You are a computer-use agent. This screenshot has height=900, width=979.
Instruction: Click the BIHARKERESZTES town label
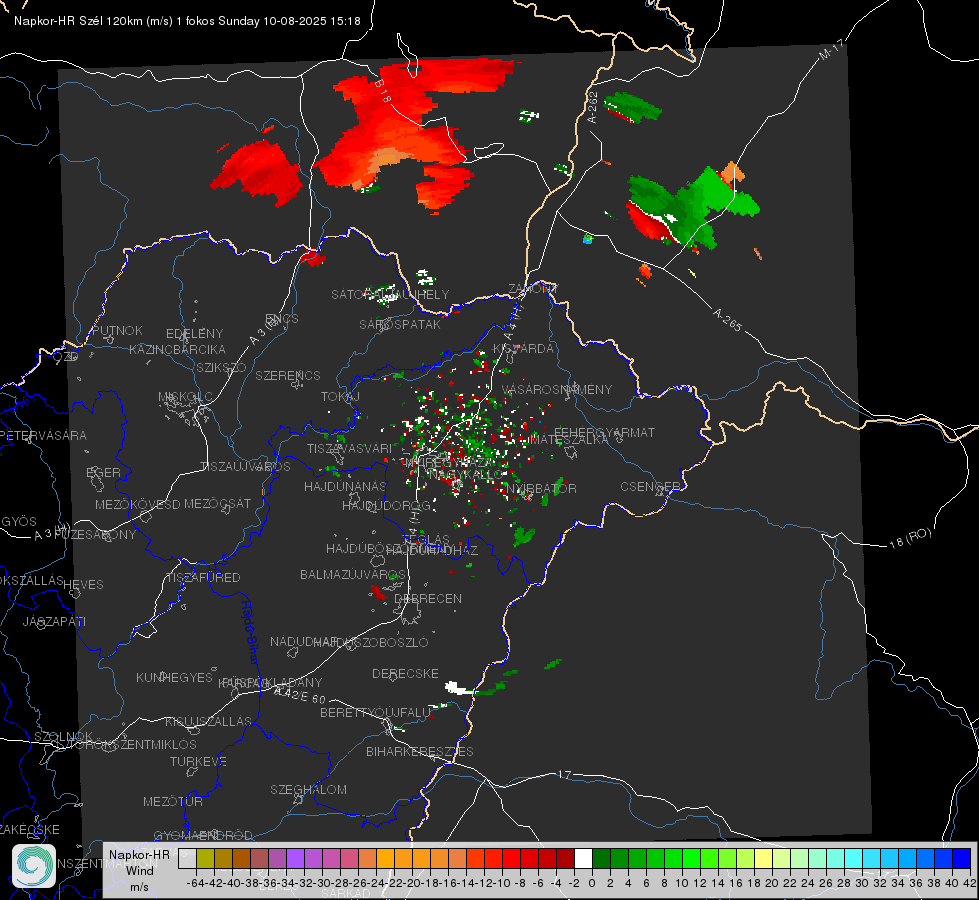click(420, 751)
